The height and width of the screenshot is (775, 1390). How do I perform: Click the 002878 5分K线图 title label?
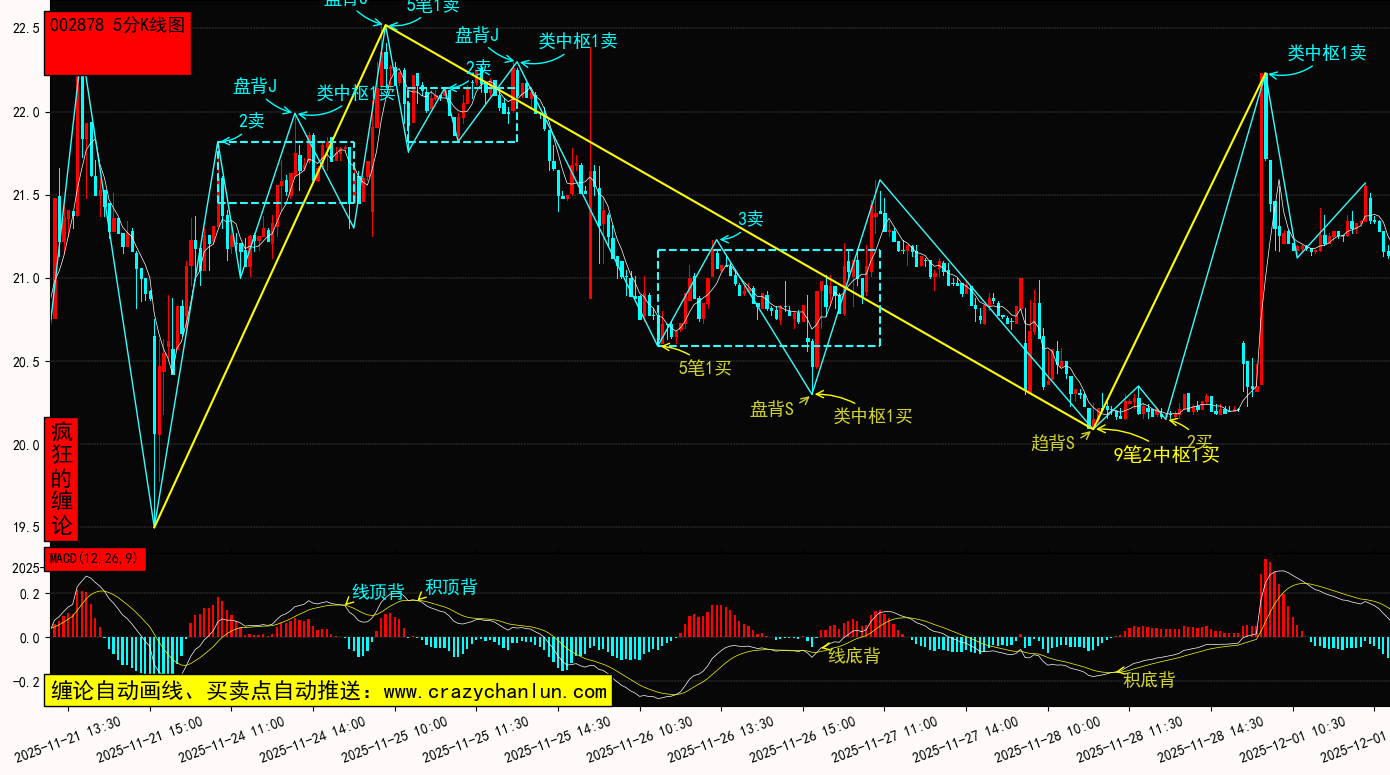pos(117,27)
